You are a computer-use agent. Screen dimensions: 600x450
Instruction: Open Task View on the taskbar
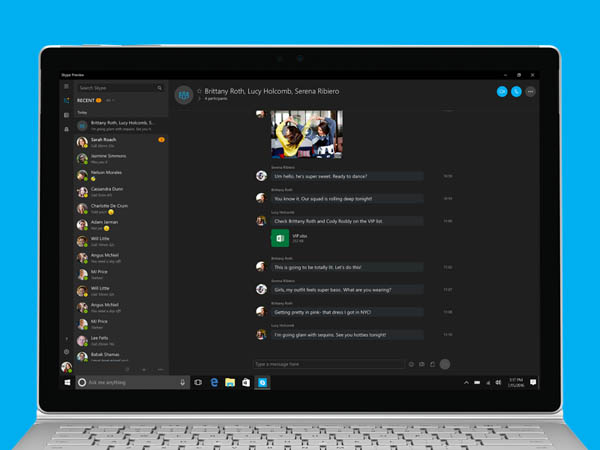(x=198, y=382)
